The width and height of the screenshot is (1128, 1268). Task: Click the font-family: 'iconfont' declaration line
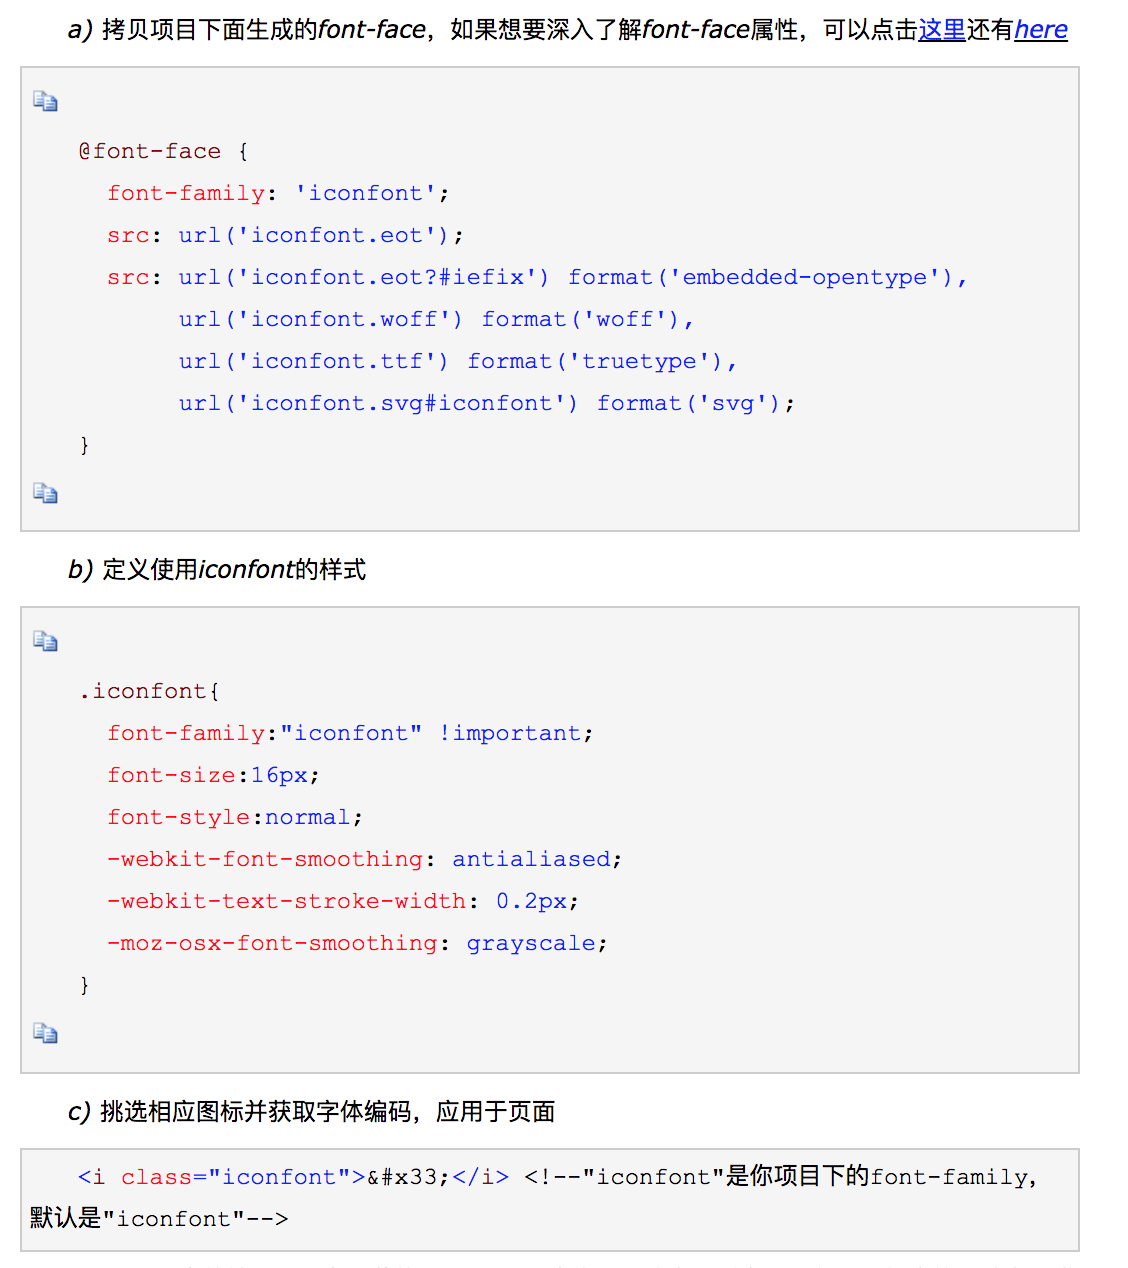pos(278,193)
